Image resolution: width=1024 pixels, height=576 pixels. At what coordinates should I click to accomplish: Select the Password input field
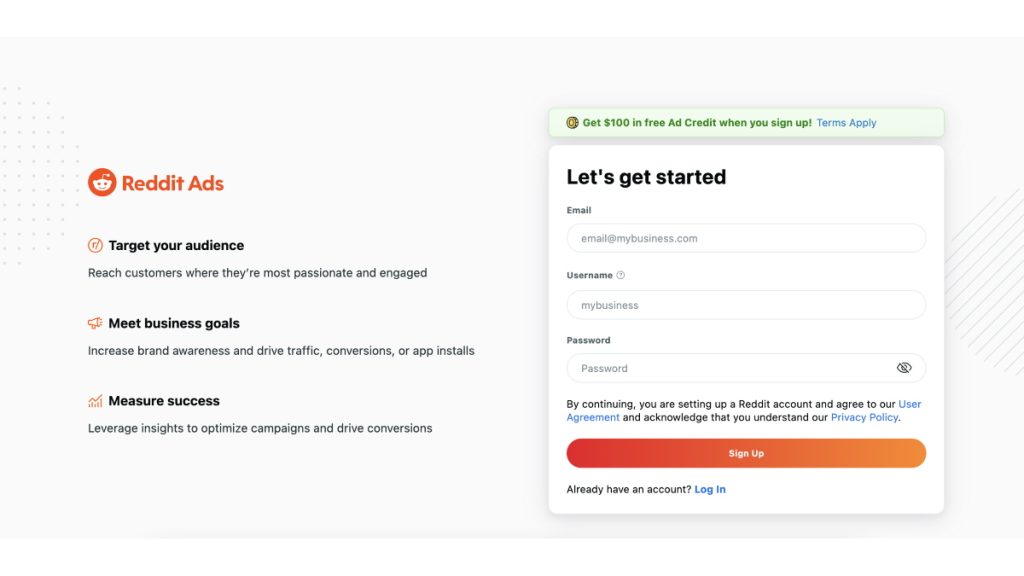730,368
